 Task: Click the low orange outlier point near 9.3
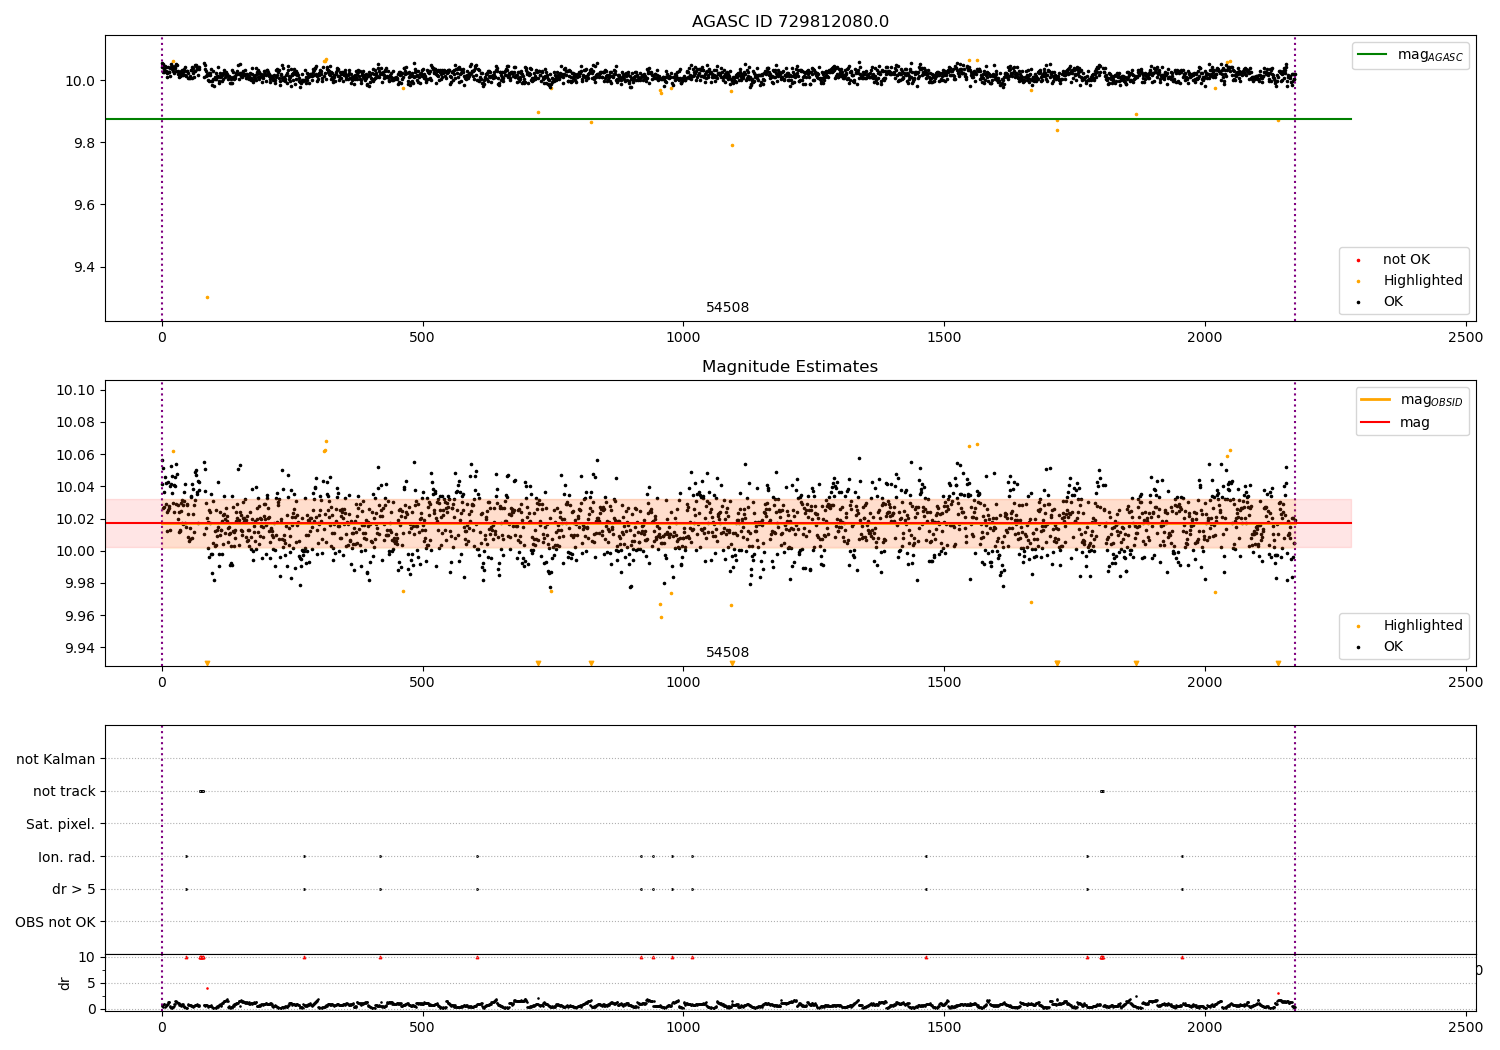coord(207,297)
